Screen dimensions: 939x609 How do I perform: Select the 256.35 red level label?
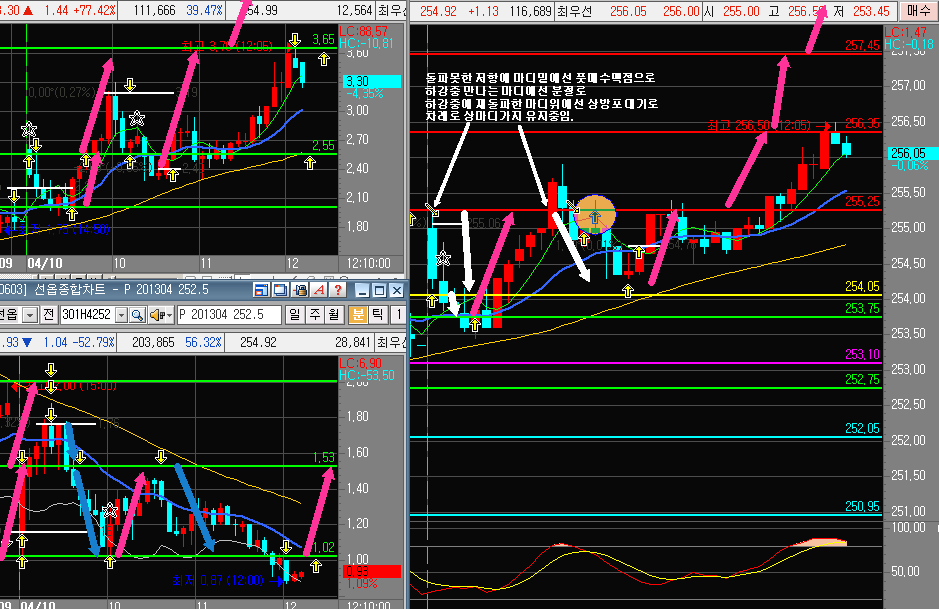862,123
